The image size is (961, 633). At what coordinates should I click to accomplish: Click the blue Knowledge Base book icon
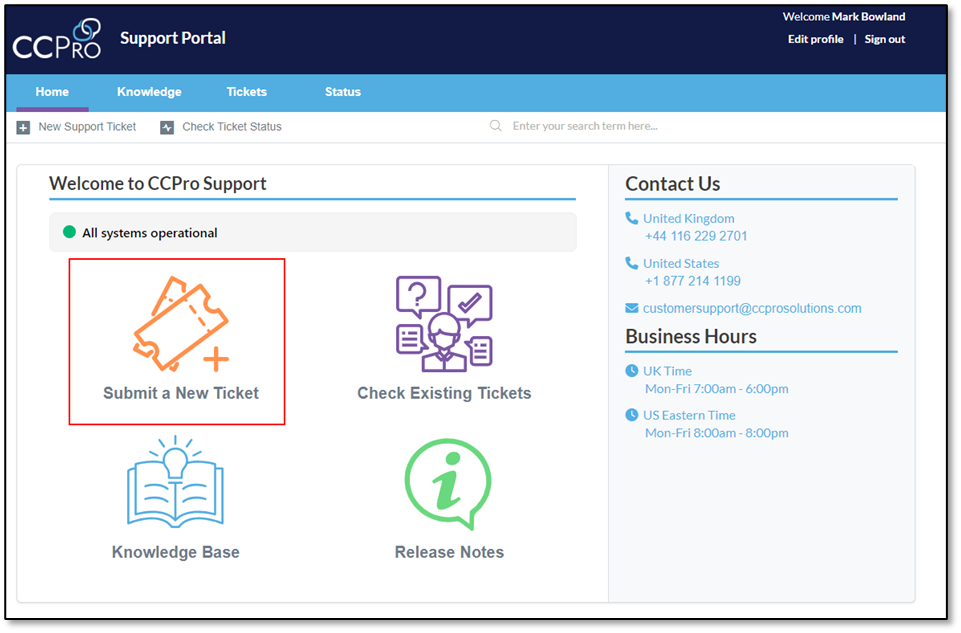(x=175, y=482)
